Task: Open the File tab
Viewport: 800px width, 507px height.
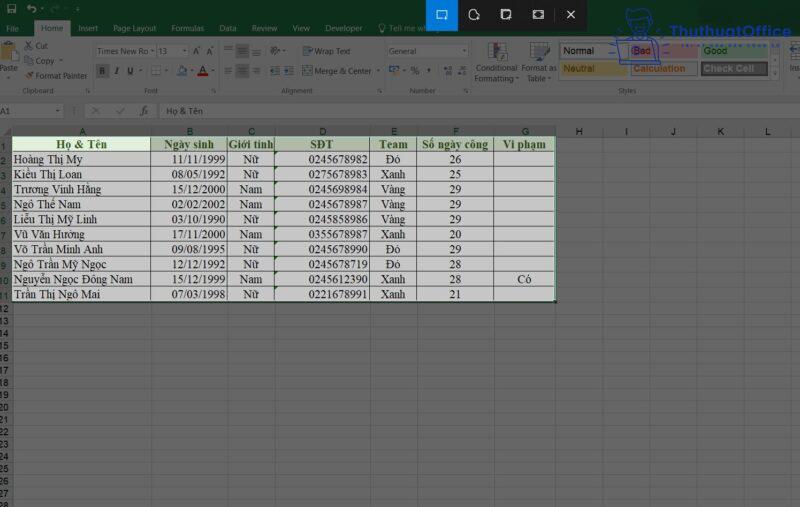Action: click(12, 28)
